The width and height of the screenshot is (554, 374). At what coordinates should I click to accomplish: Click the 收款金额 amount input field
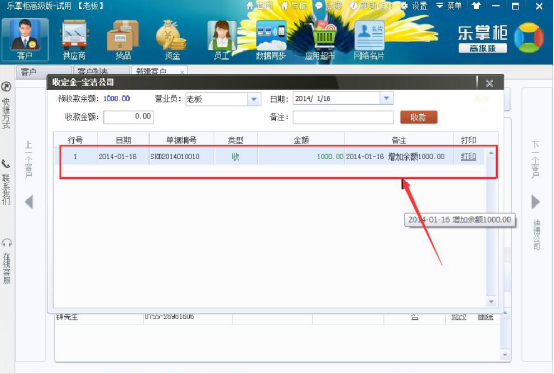[129, 117]
